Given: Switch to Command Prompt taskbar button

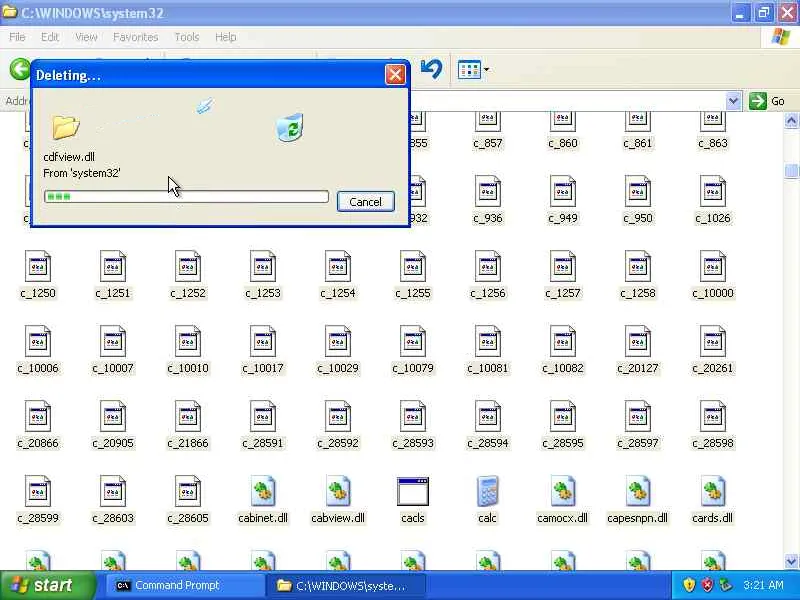Looking at the screenshot, I should (185, 585).
